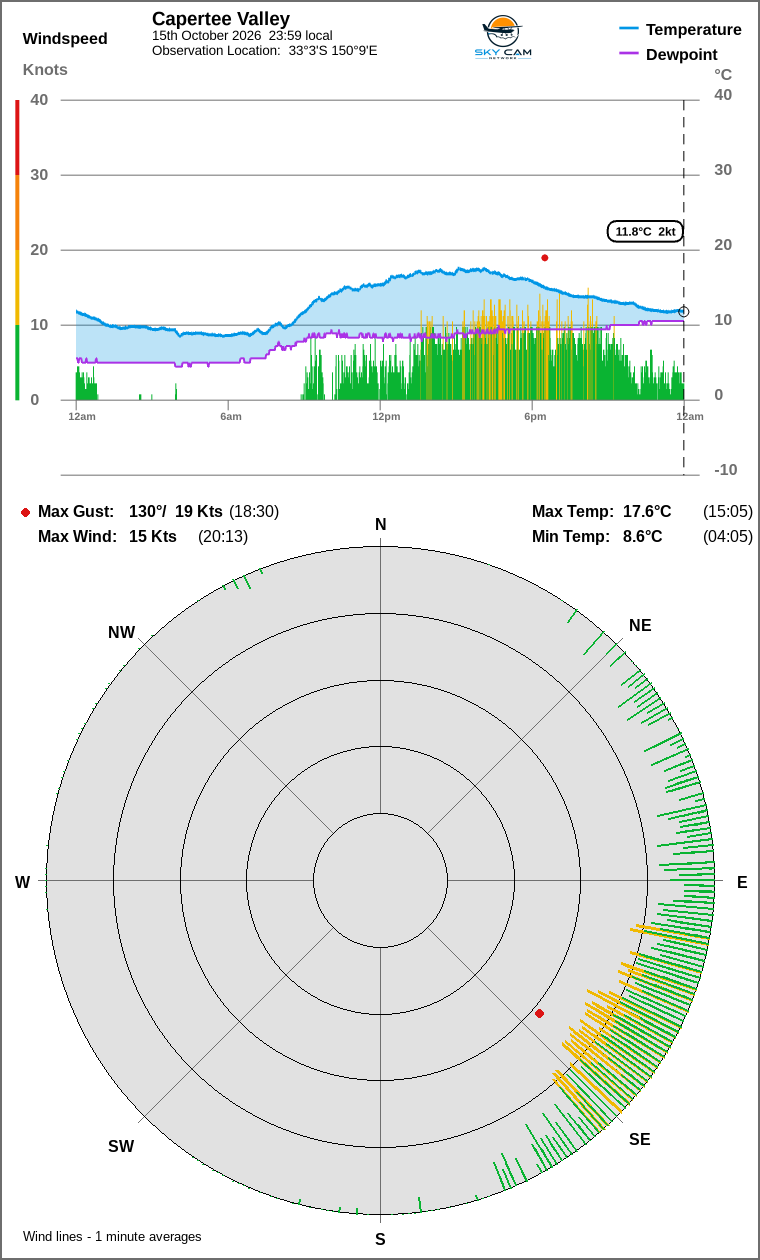This screenshot has width=760, height=1260.
Task: Click the blue Temperature legend line
Action: point(629,30)
